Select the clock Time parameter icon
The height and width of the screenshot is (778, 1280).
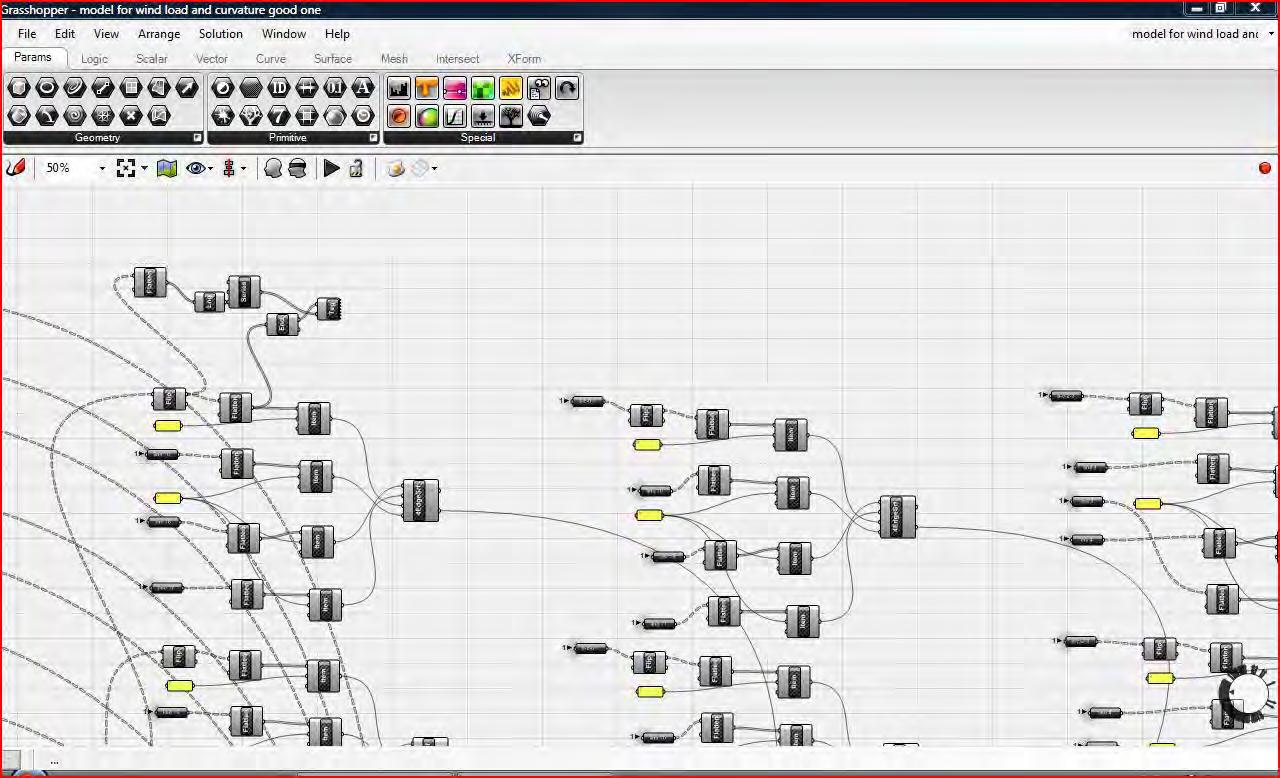pyautogui.click(x=363, y=116)
